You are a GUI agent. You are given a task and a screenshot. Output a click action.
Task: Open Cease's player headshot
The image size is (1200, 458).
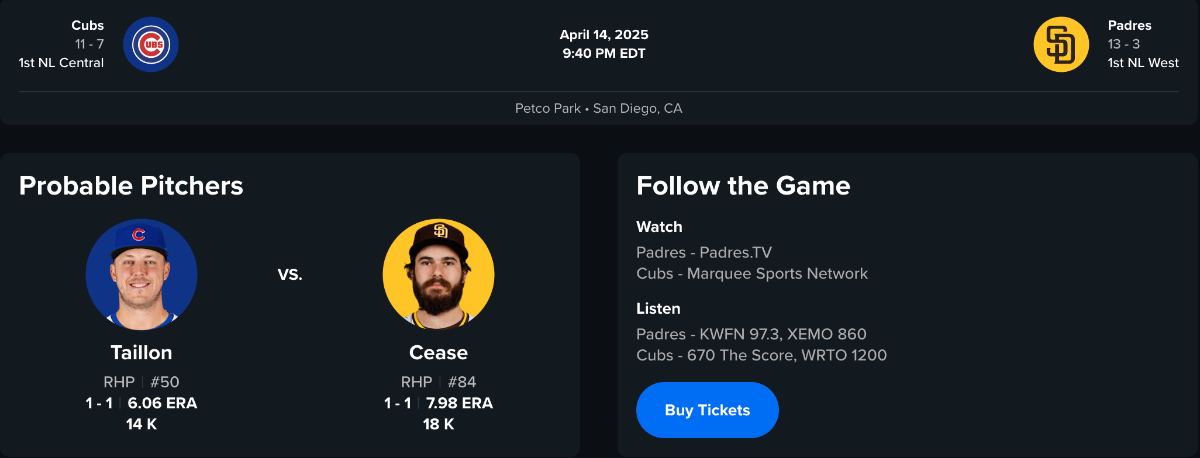pos(438,275)
